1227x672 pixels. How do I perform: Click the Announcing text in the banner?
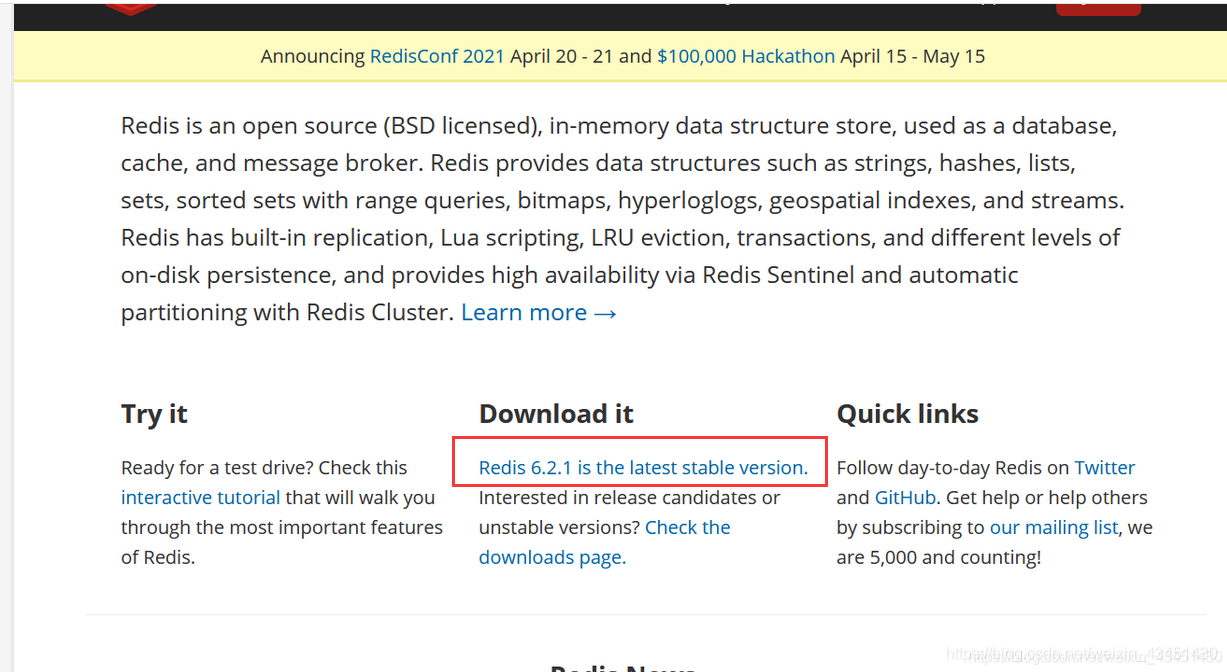314,56
